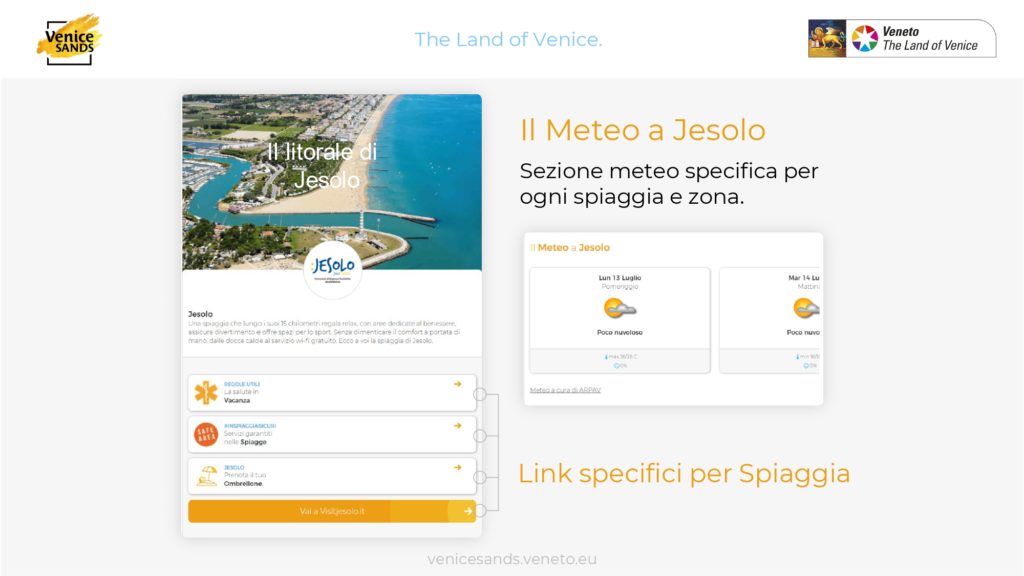Click 'Il Meteo a Jesolo' title inside weather panel
The height and width of the screenshot is (576, 1024).
click(x=570, y=248)
